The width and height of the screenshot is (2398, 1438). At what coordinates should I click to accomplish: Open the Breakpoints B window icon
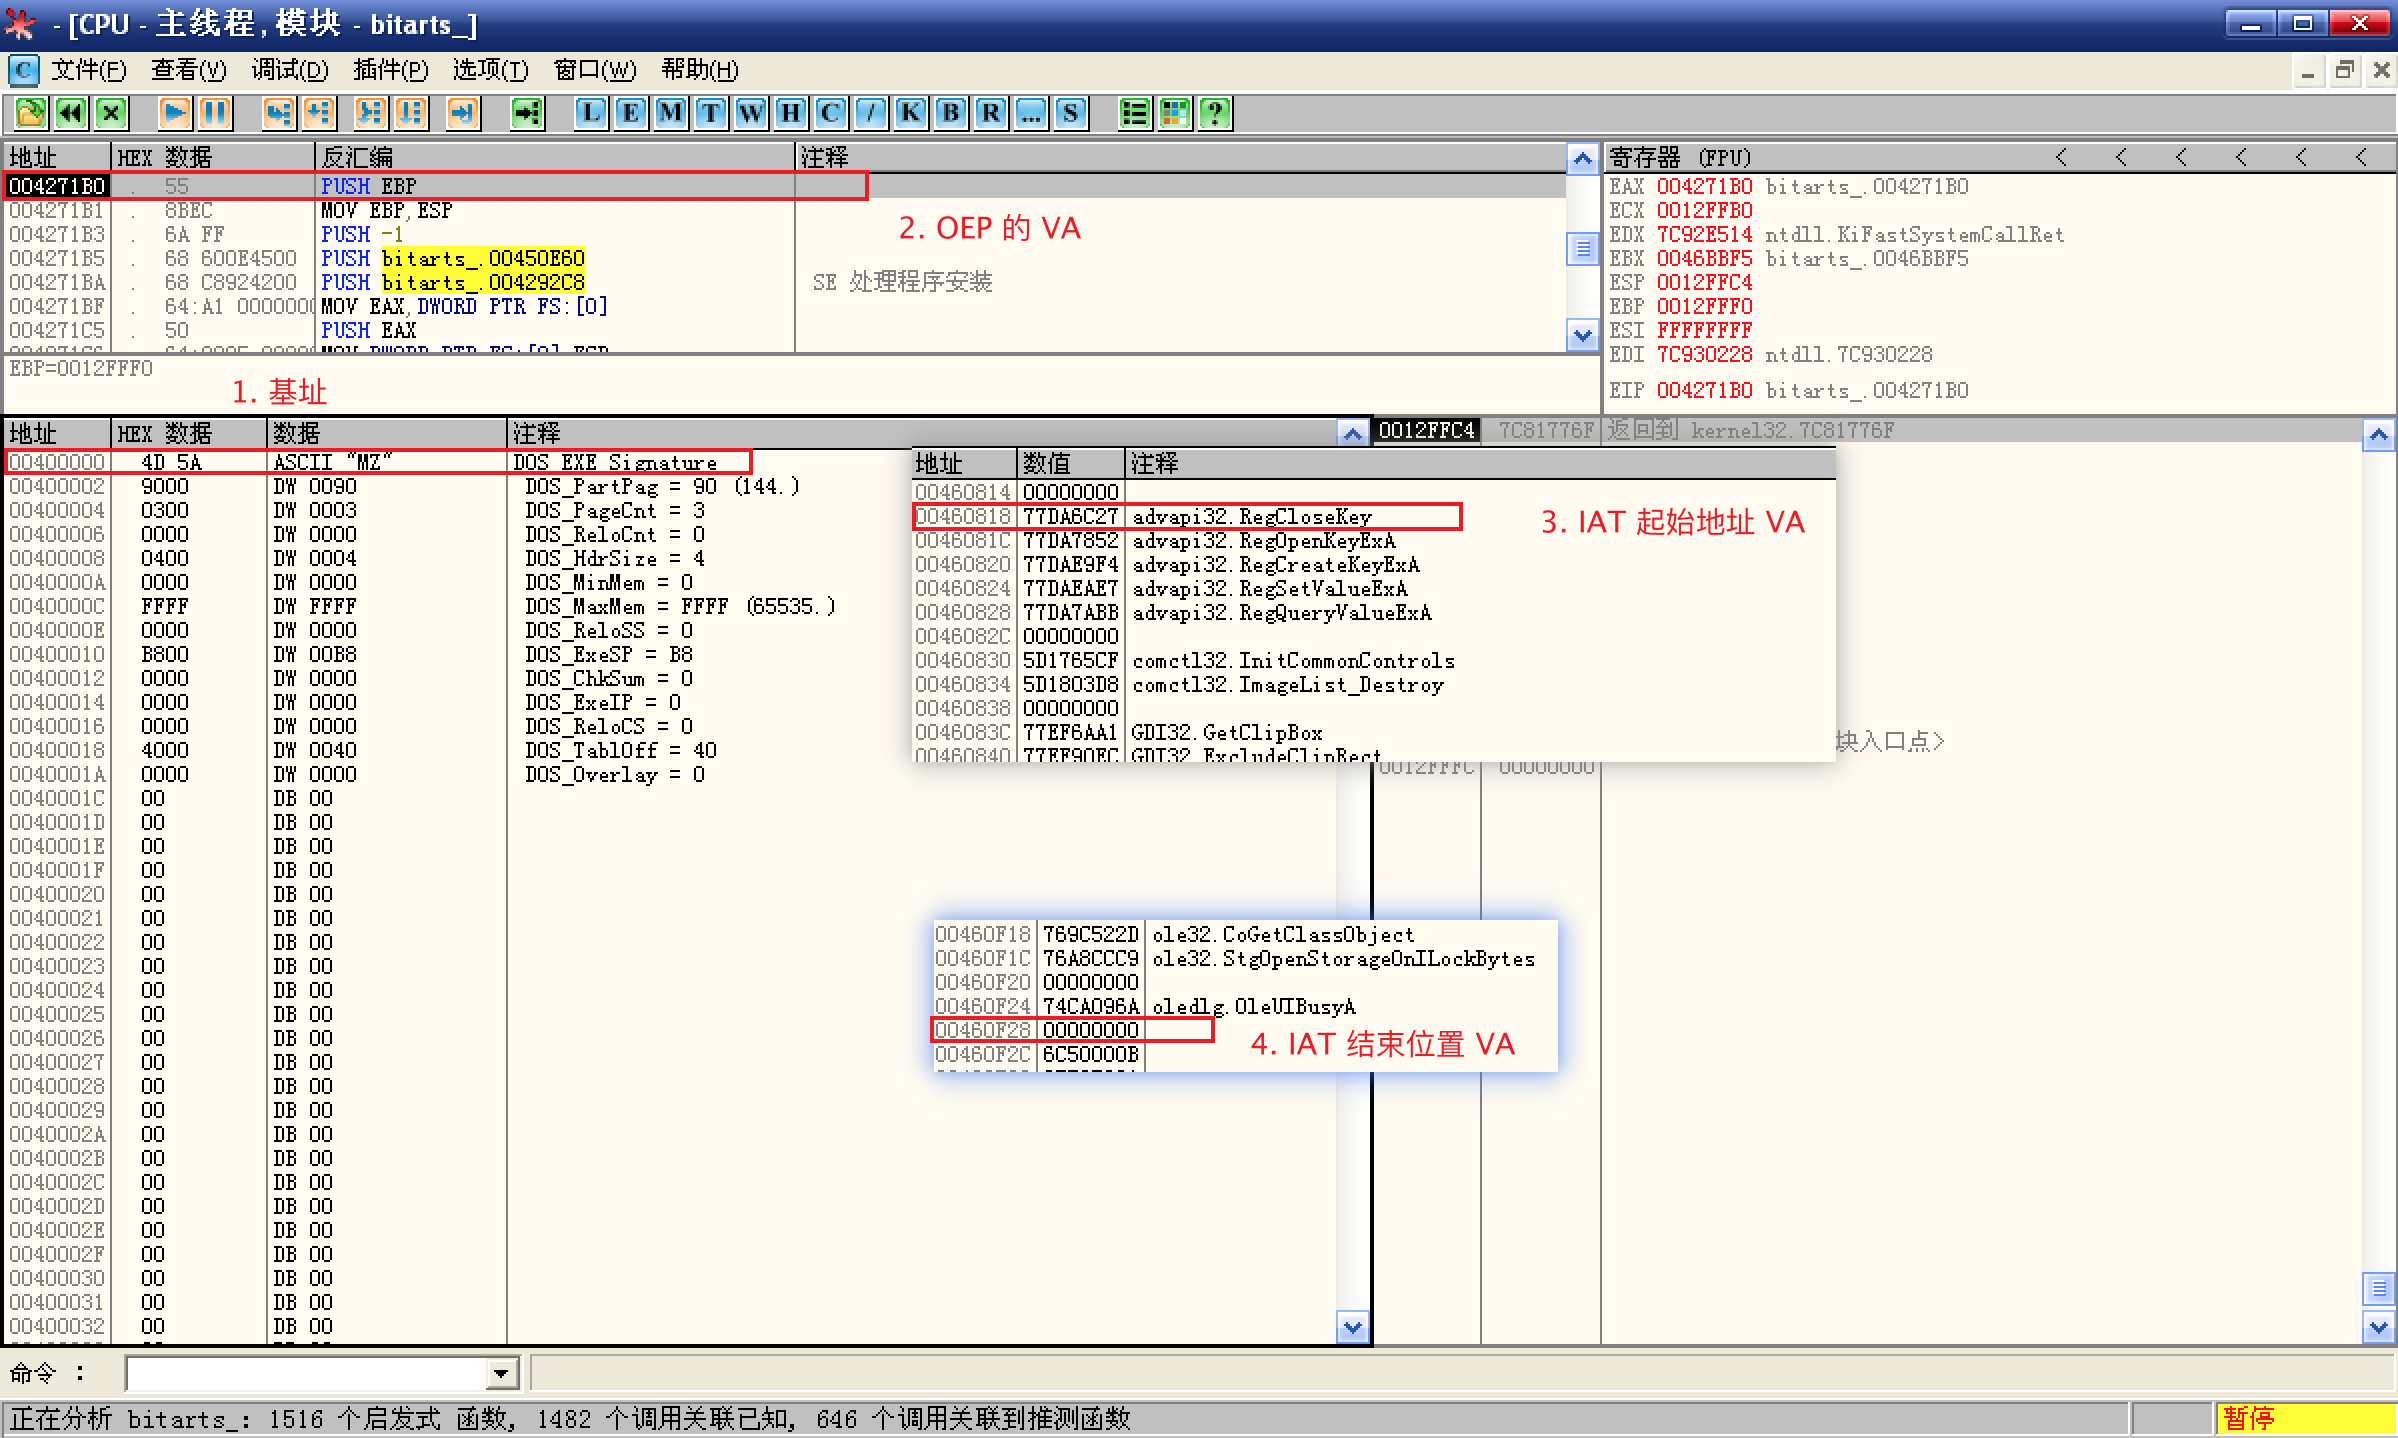tap(950, 113)
